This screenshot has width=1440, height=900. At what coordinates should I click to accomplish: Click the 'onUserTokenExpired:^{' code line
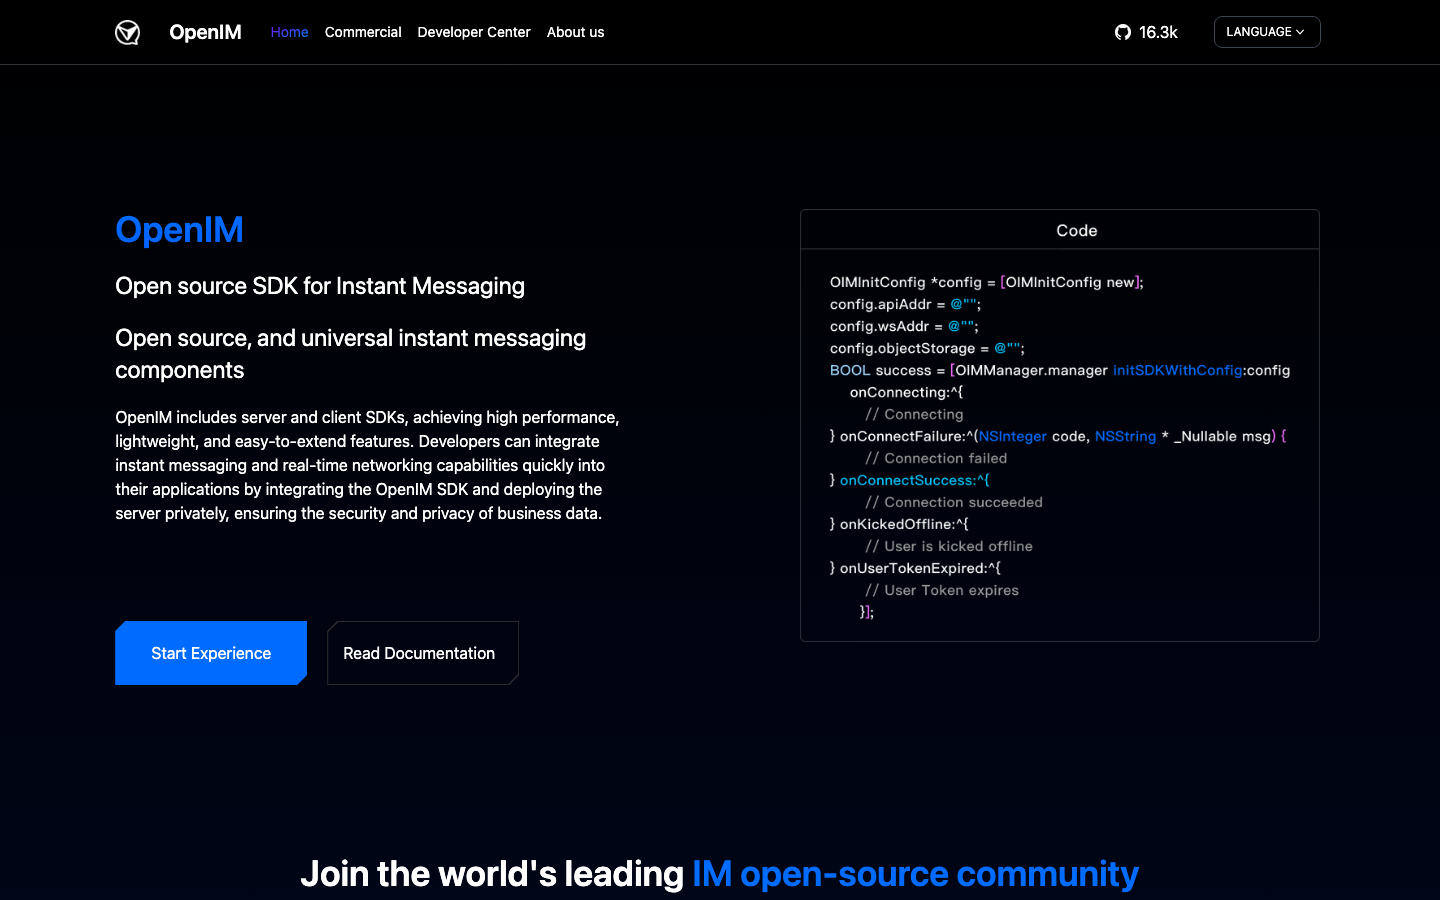(x=915, y=568)
